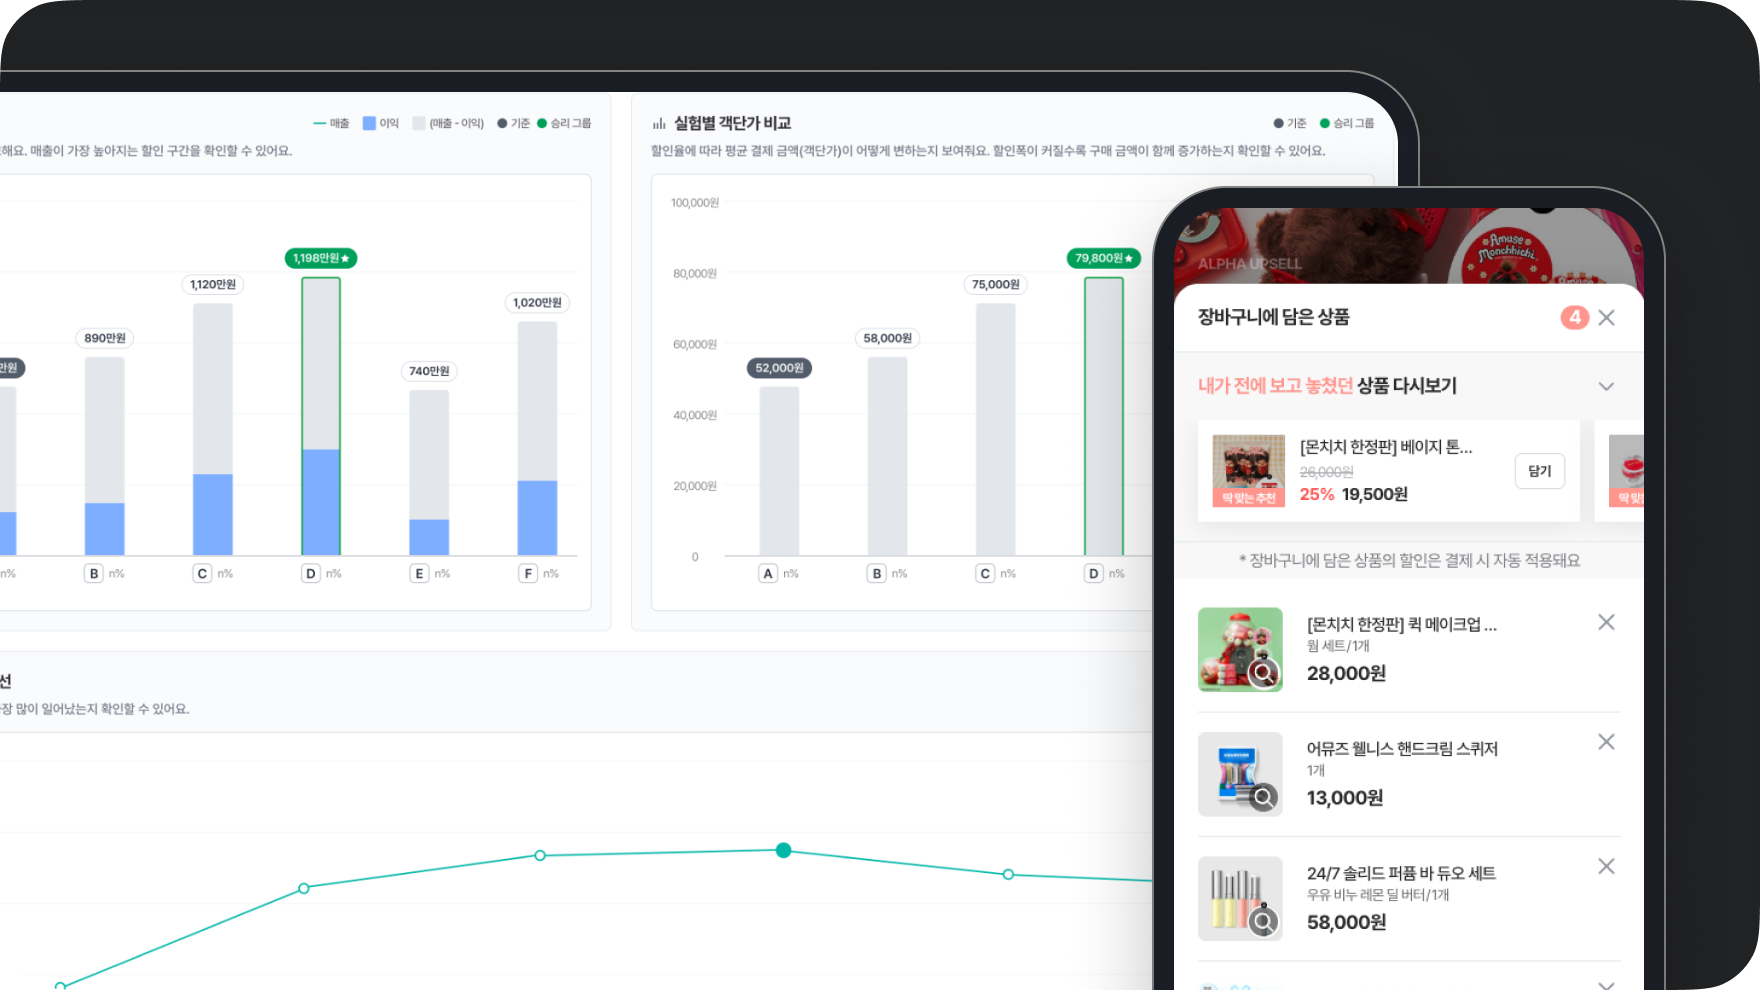
Task: Click the bar chart icon beside 실험별 객단가 비교
Action: point(659,124)
